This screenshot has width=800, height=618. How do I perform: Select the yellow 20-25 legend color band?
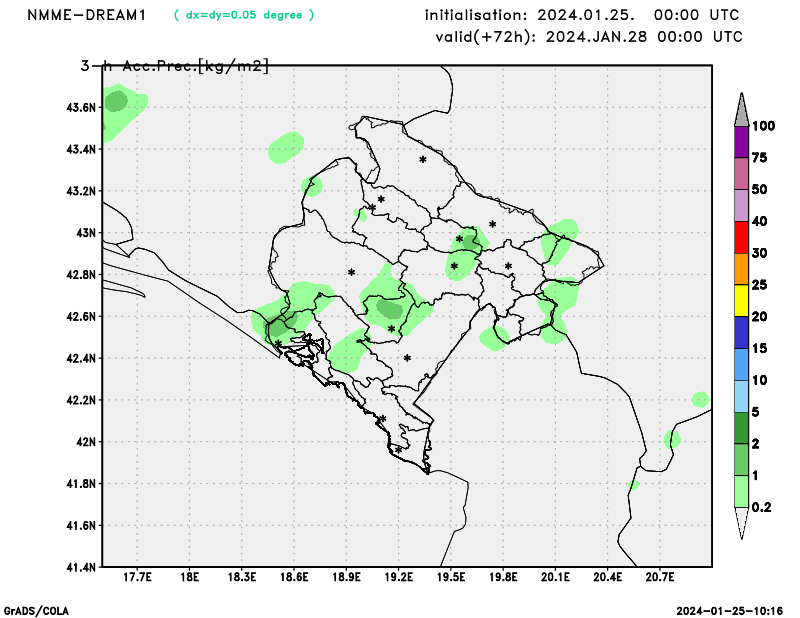pyautogui.click(x=741, y=301)
